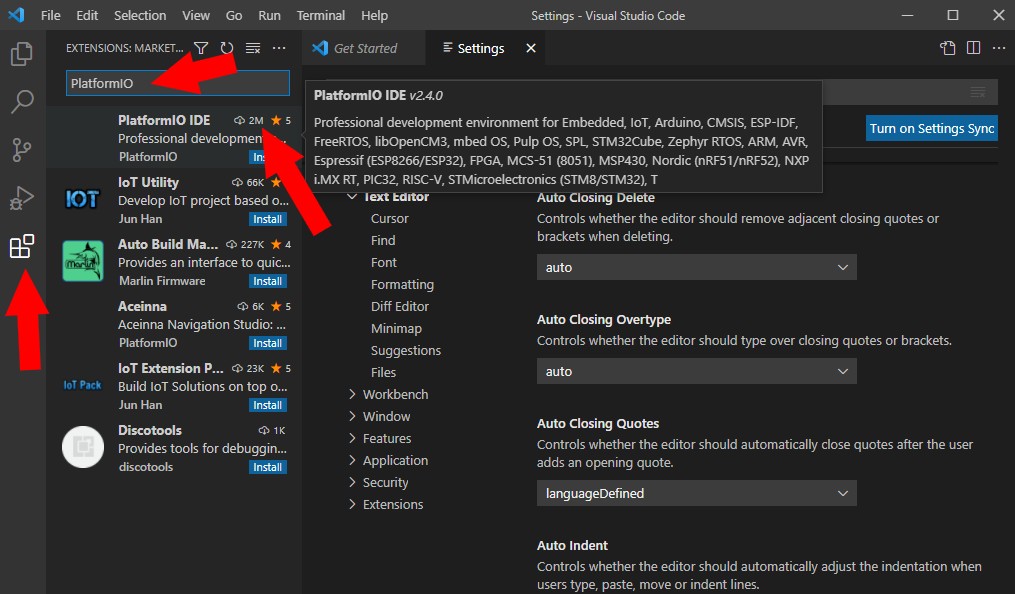
Task: Select Suggestions in settings tree
Action: pos(406,351)
